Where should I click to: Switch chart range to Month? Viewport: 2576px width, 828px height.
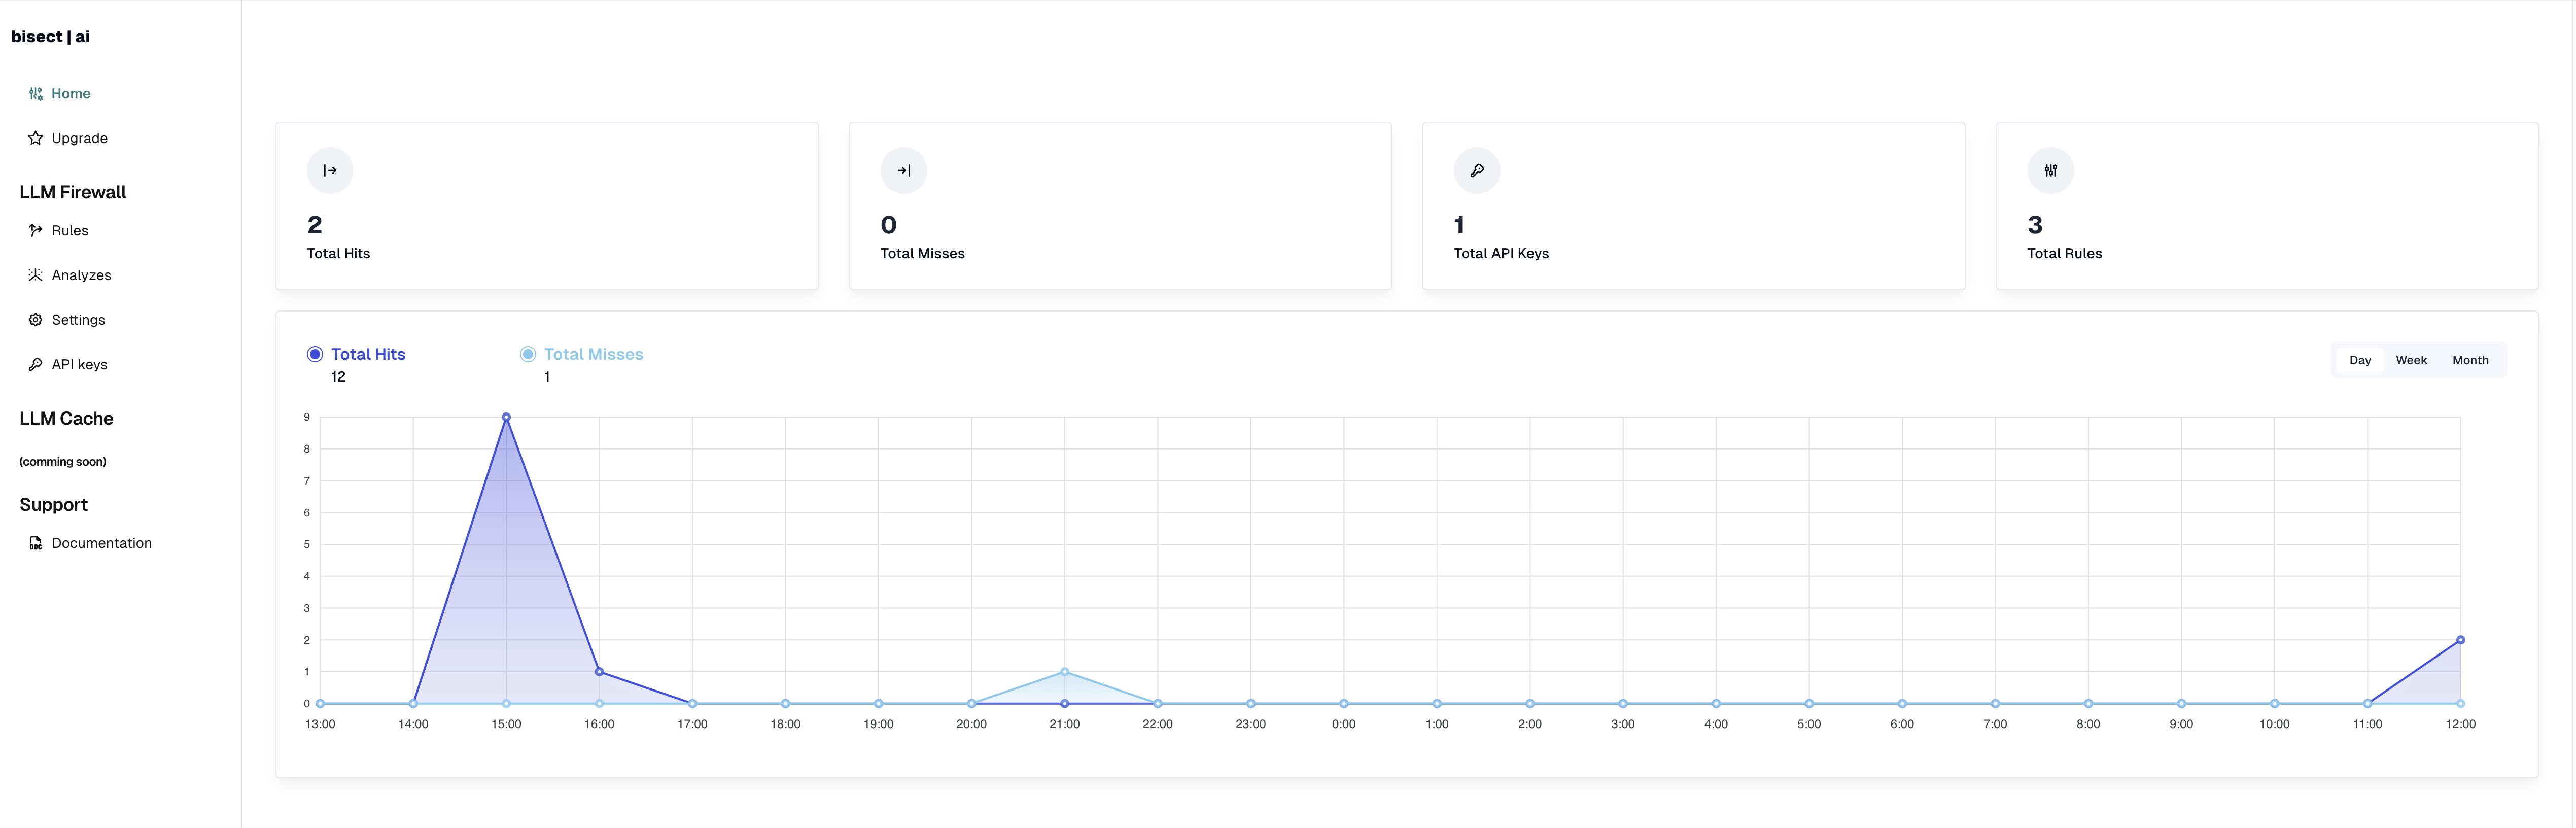[2470, 360]
